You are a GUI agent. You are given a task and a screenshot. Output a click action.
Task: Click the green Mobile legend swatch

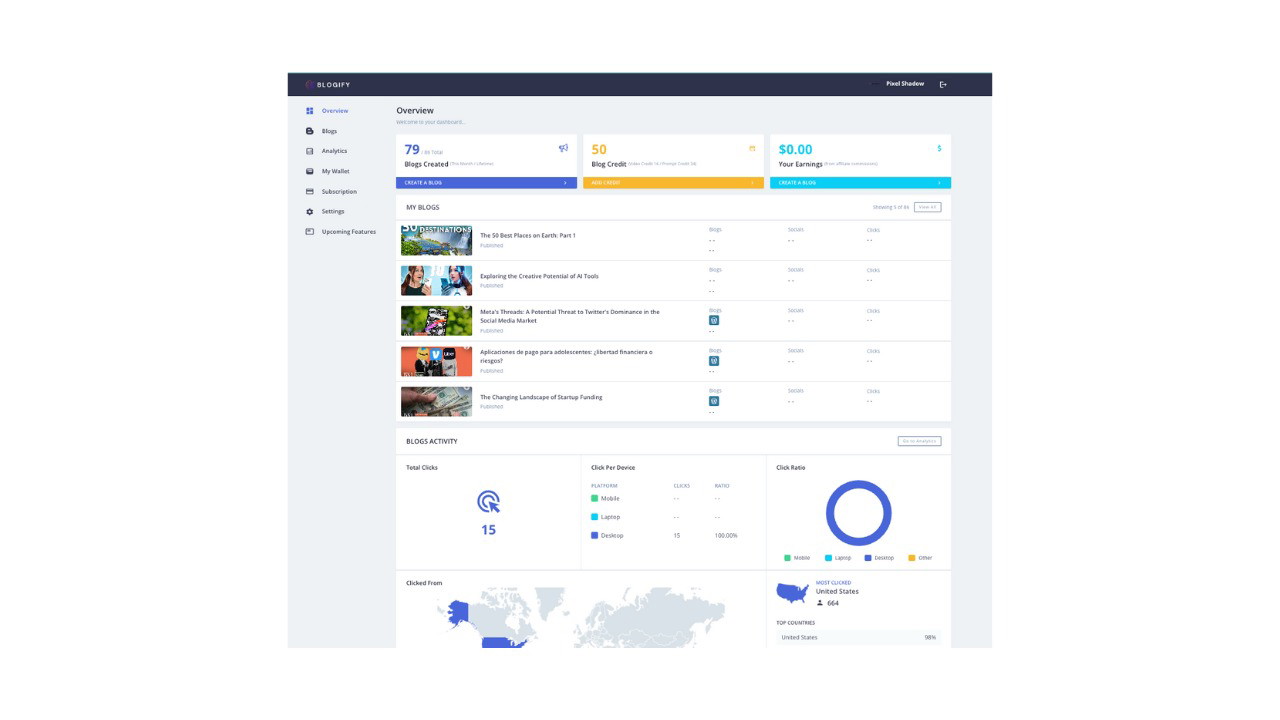click(x=788, y=557)
